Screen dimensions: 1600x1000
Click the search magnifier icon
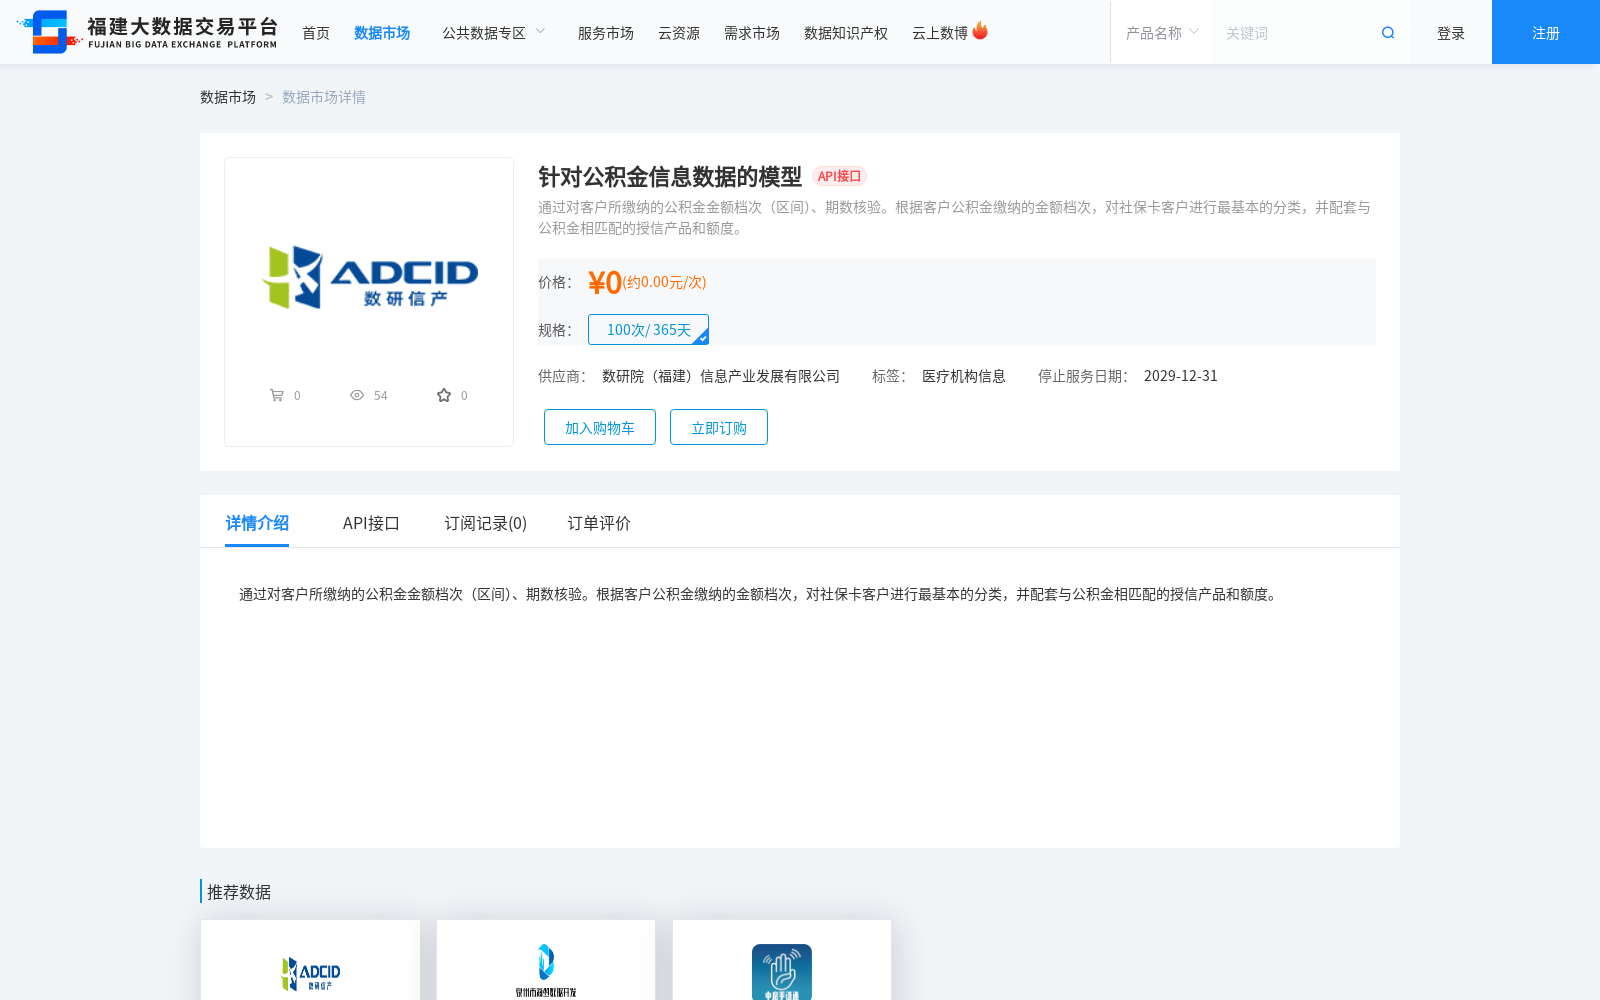coord(1388,33)
